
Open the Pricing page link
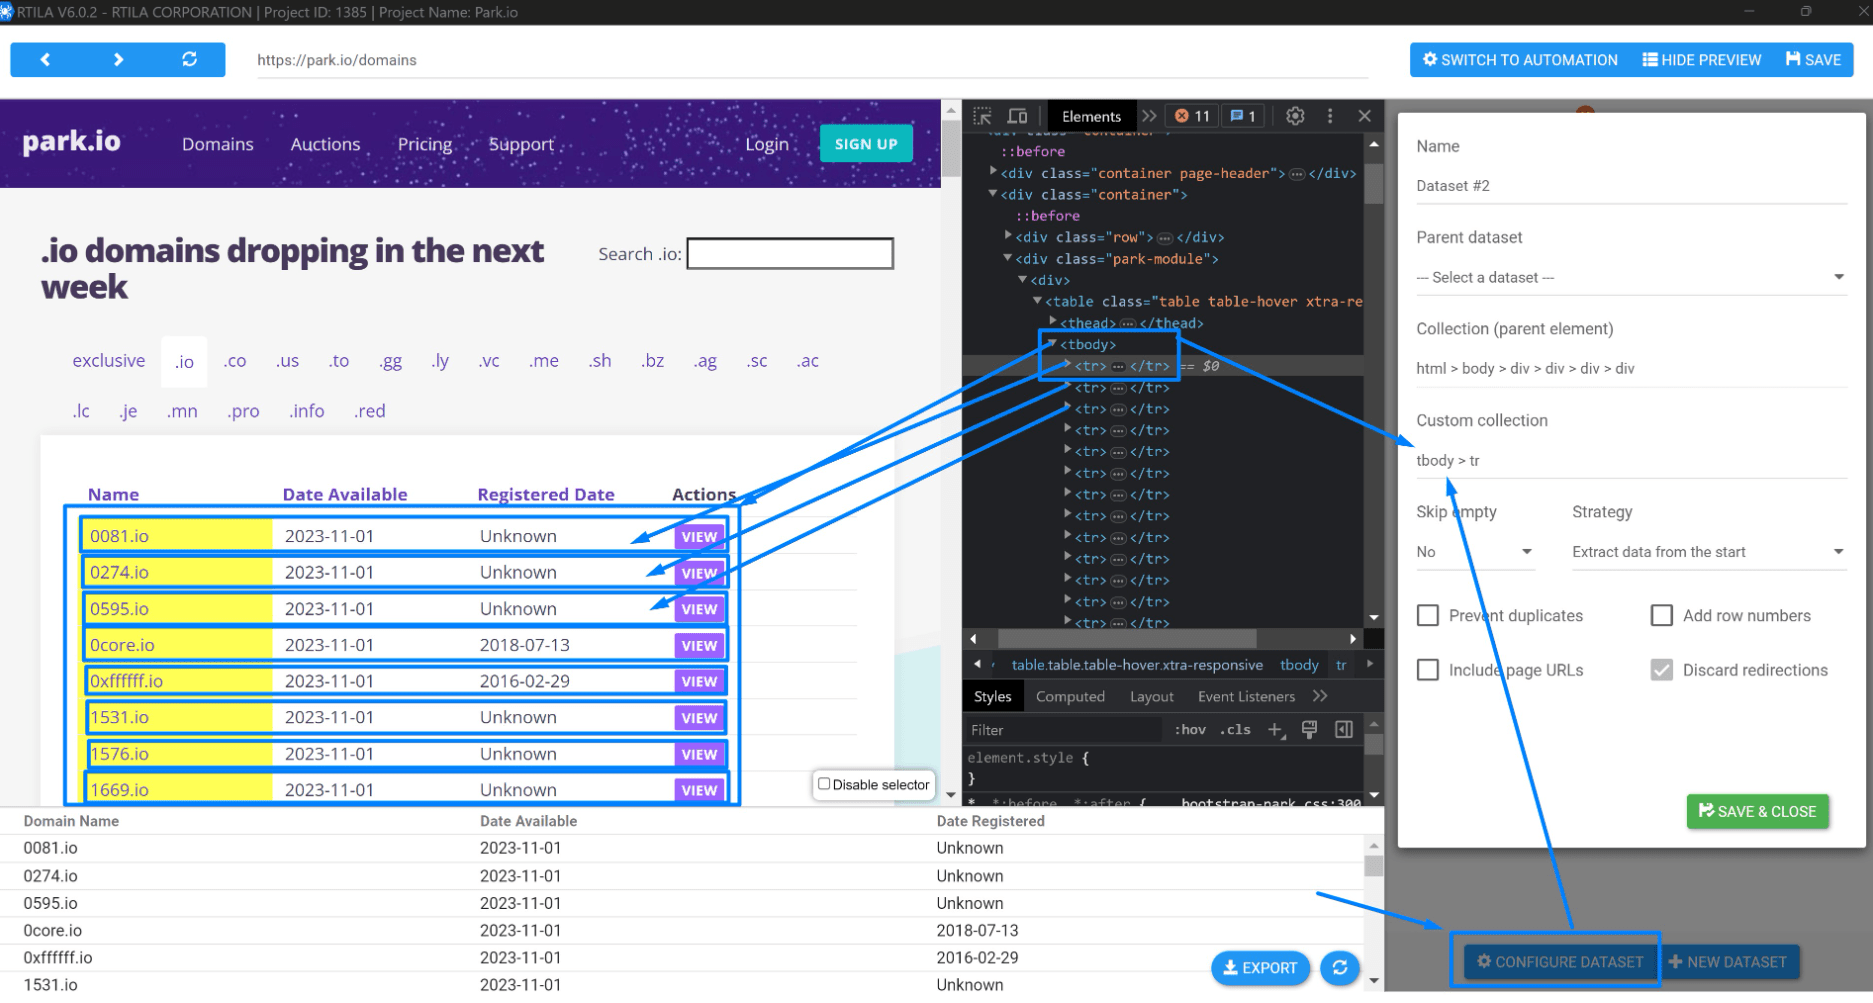[x=425, y=144]
